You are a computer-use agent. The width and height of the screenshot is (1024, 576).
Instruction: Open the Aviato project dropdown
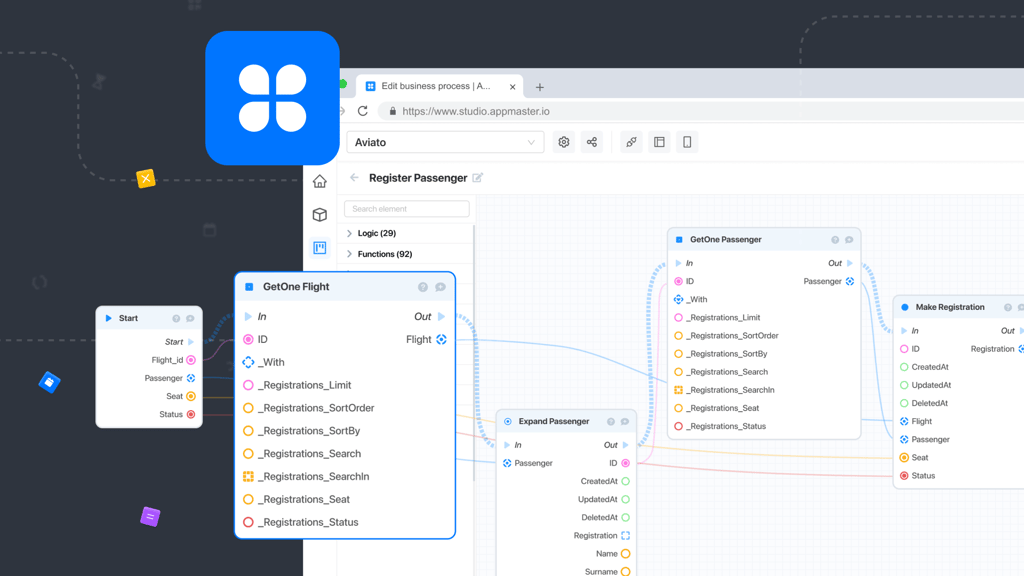tap(445, 142)
